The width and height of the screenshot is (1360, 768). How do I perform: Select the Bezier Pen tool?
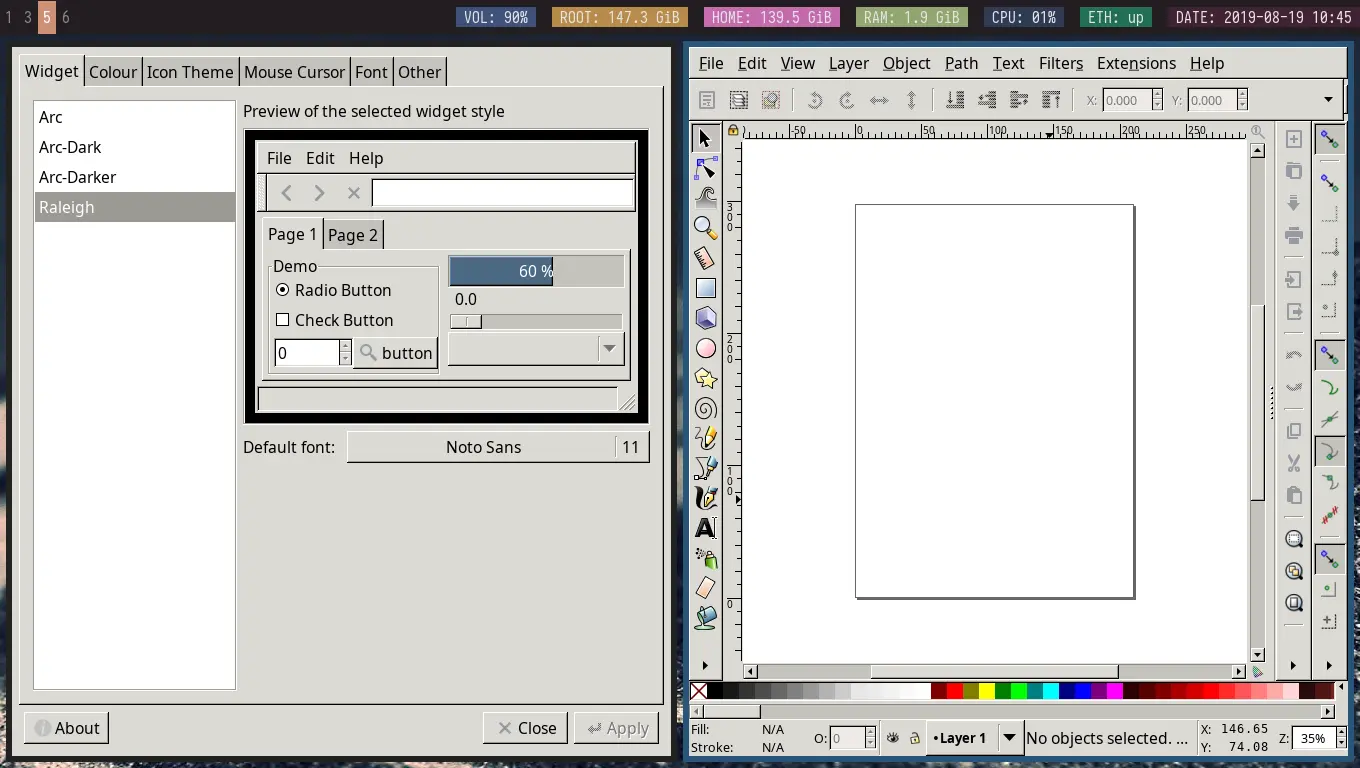(x=706, y=468)
